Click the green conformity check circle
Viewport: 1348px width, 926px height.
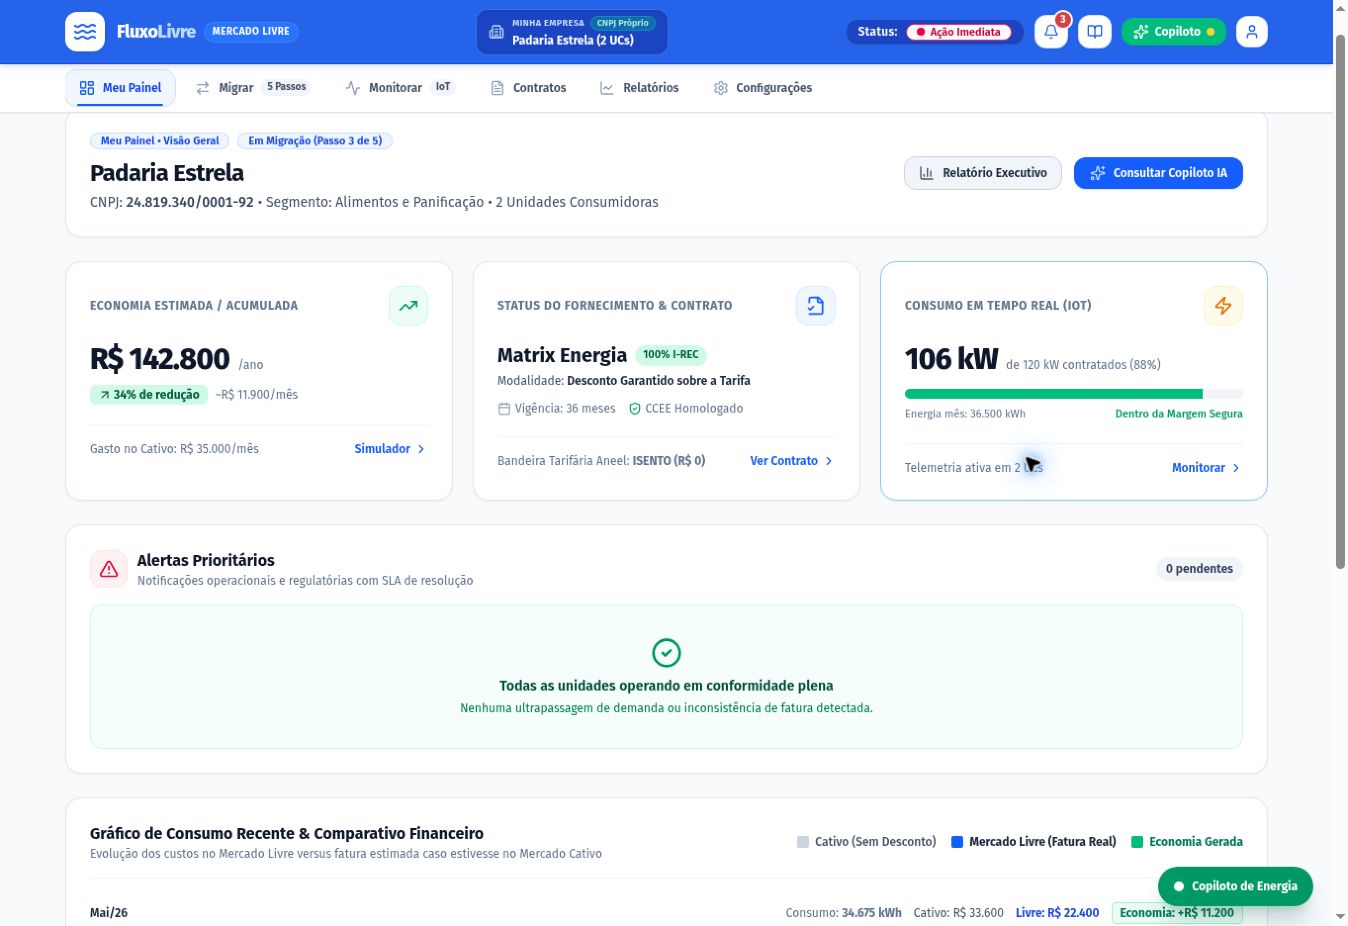tap(666, 653)
